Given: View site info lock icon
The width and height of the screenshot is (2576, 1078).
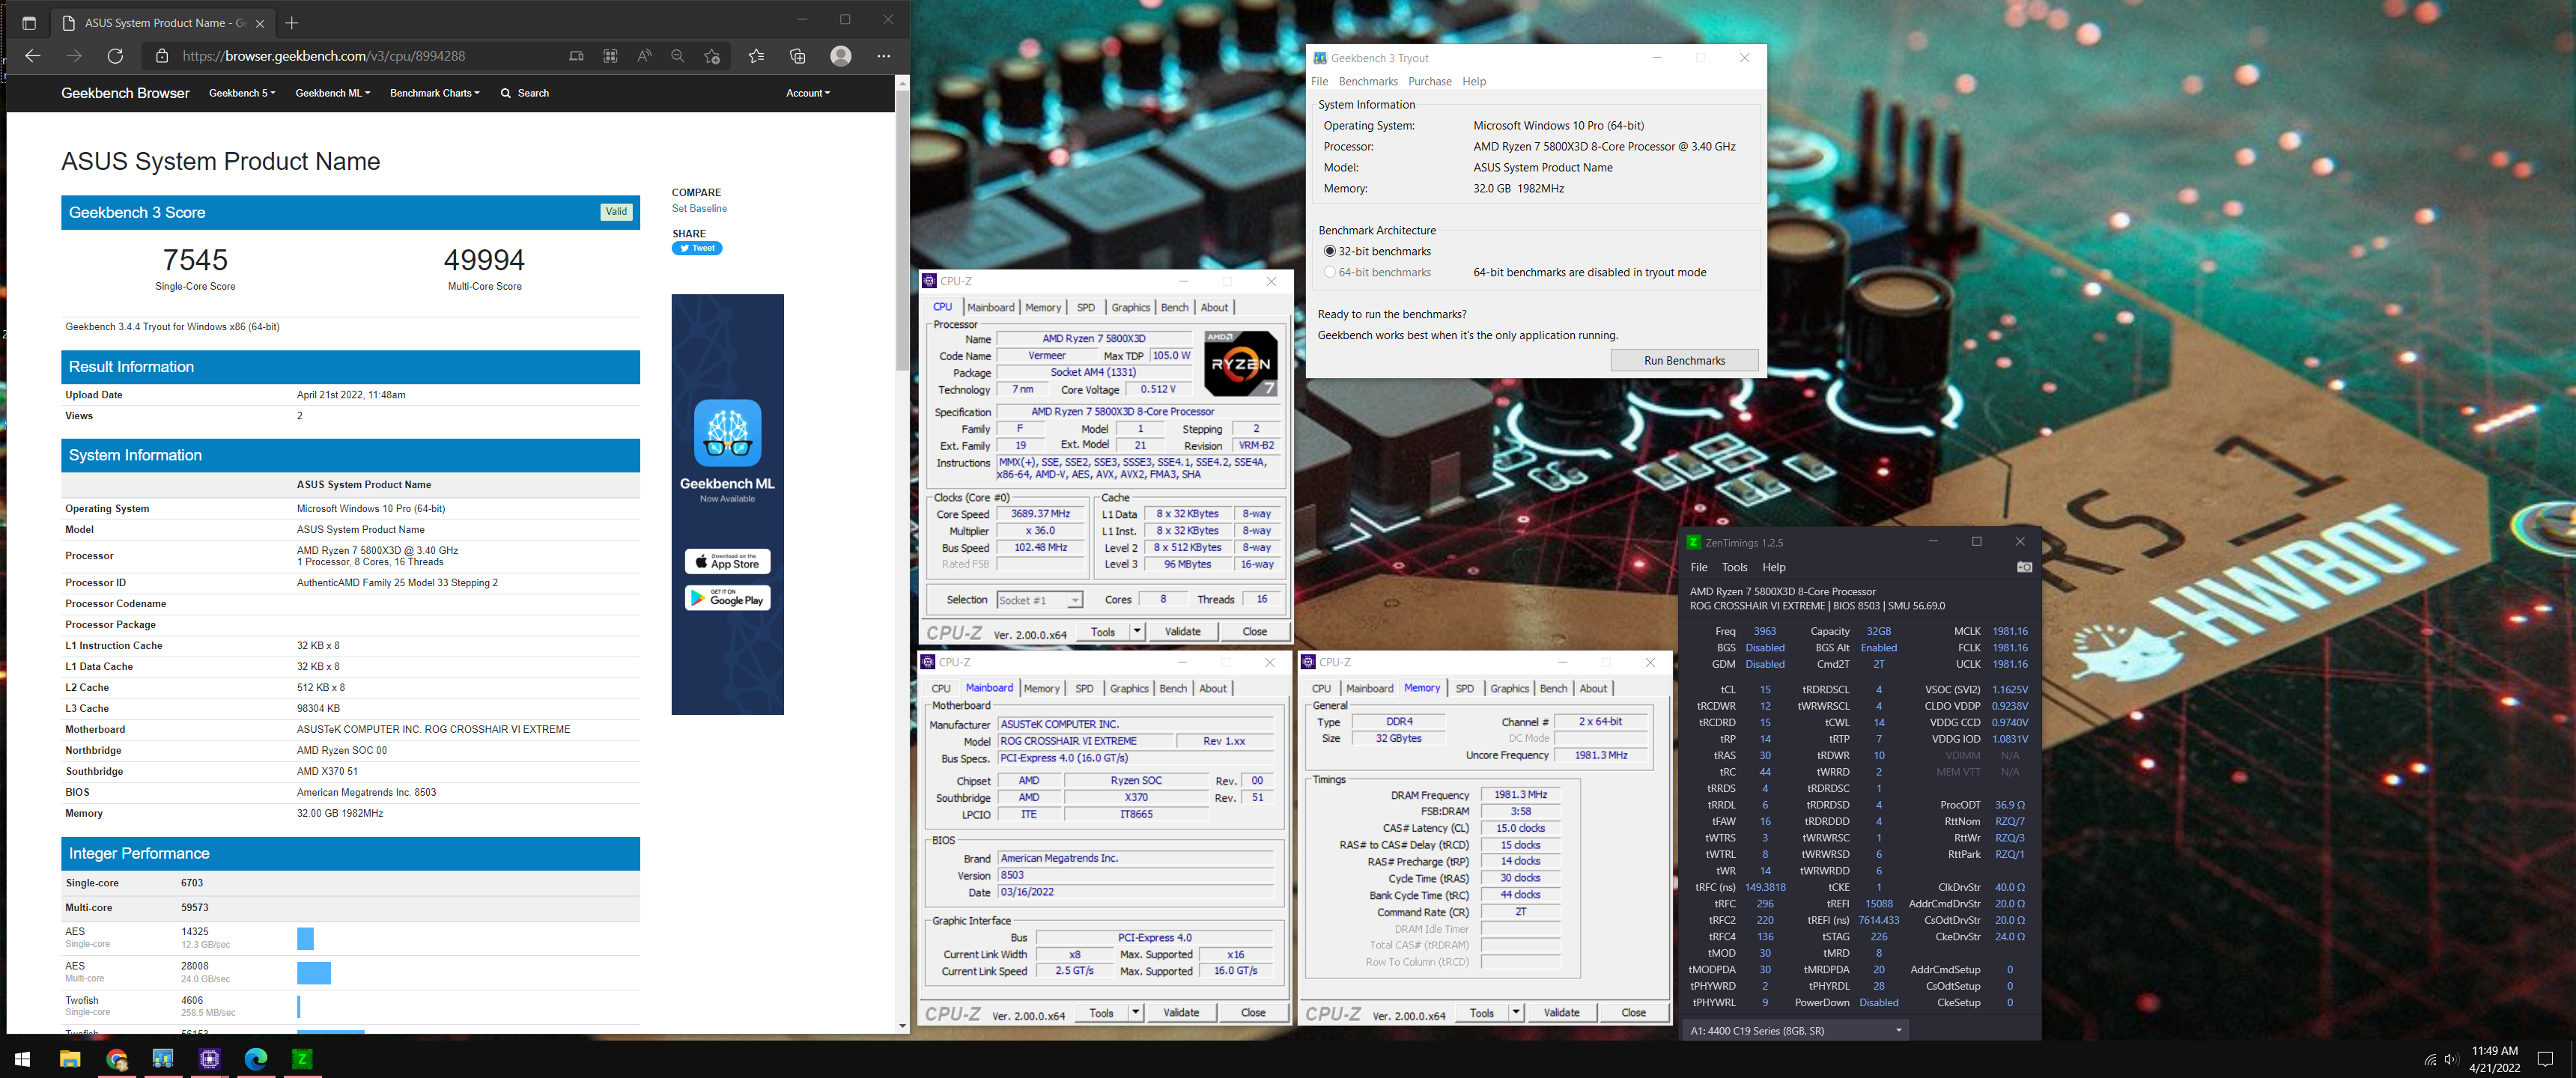Looking at the screenshot, I should (x=162, y=56).
